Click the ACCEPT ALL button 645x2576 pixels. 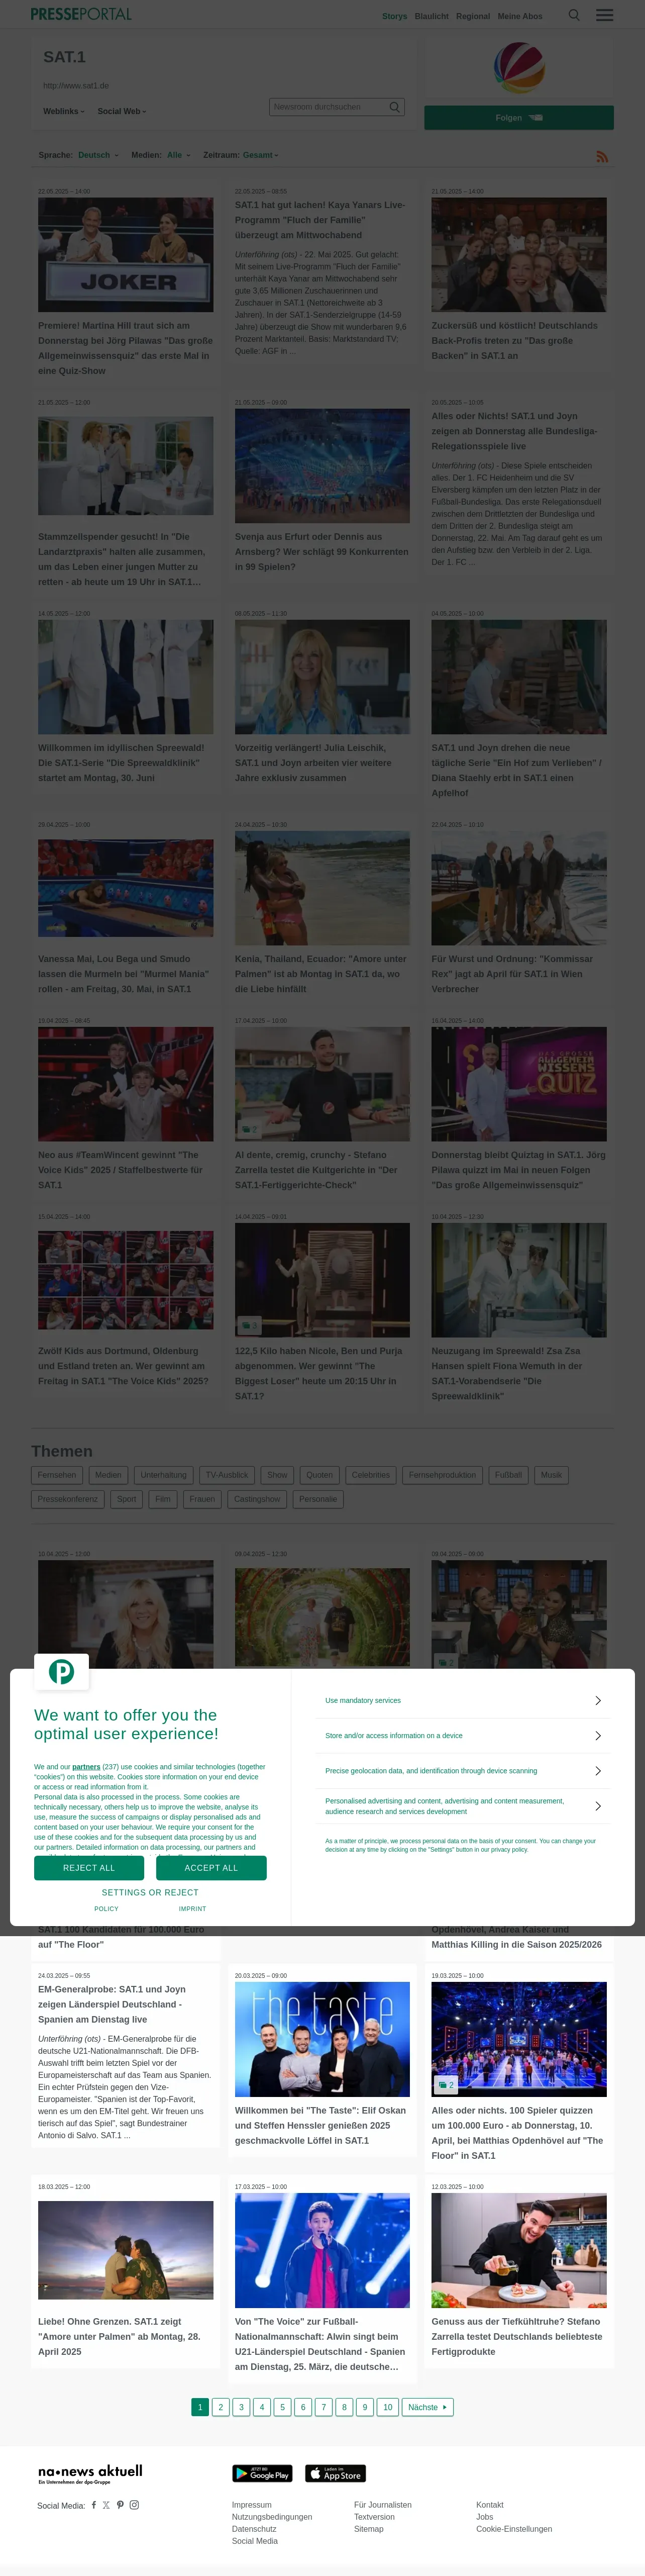point(211,1867)
